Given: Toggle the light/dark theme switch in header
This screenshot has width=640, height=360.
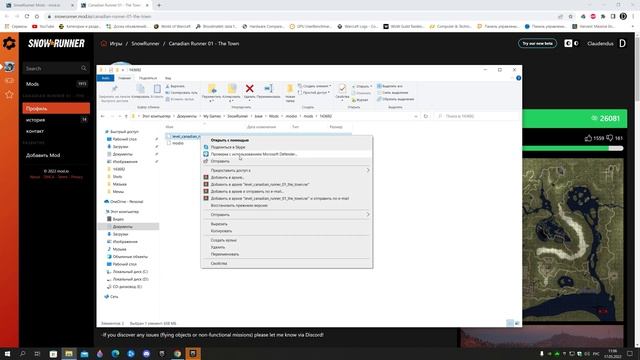Looking at the screenshot, I should 571,43.
